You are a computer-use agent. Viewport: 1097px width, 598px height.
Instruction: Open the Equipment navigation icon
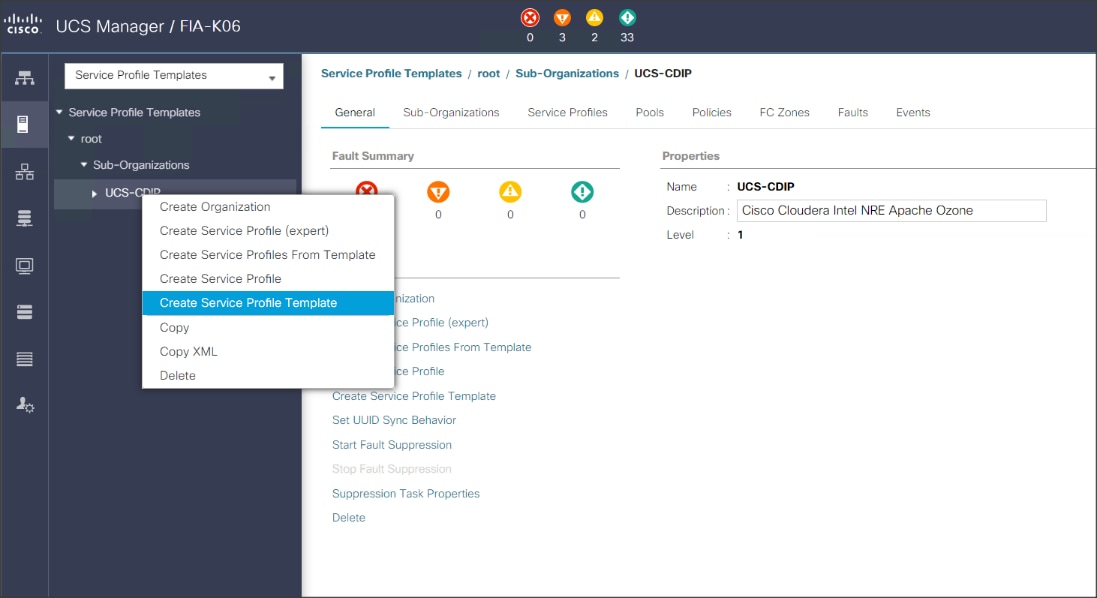(25, 75)
